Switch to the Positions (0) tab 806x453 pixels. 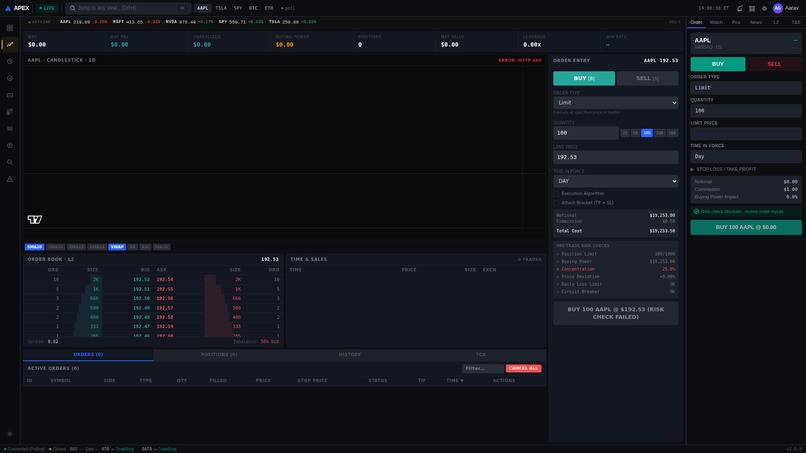[x=218, y=355]
